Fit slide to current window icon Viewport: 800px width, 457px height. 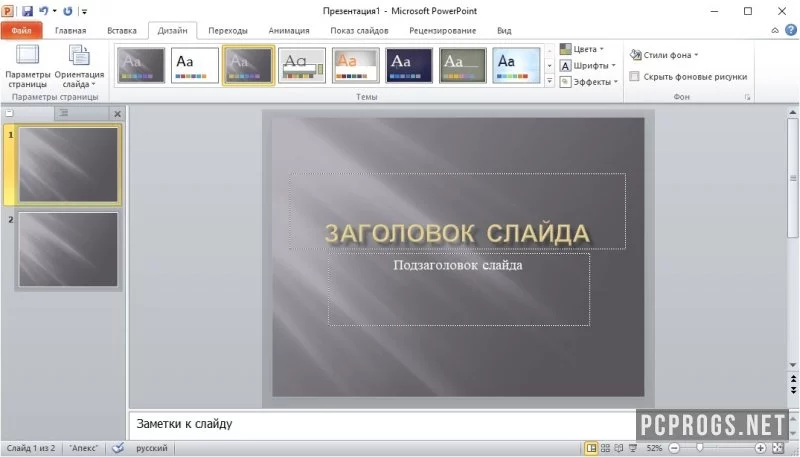[778, 448]
